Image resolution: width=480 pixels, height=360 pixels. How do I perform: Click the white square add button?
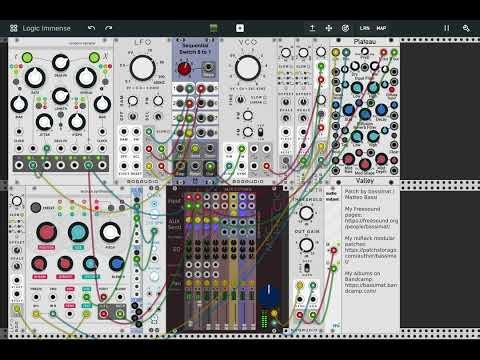click(x=240, y=28)
